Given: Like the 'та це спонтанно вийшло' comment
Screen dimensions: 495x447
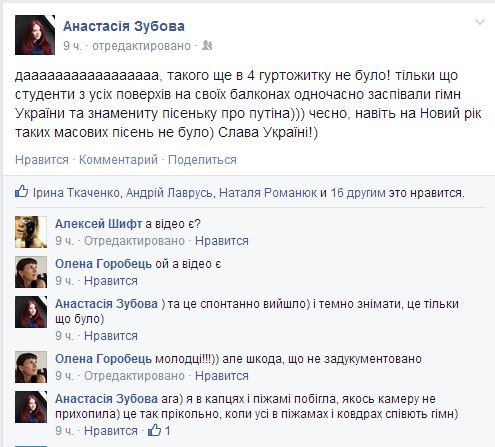Looking at the screenshot, I should 111,336.
